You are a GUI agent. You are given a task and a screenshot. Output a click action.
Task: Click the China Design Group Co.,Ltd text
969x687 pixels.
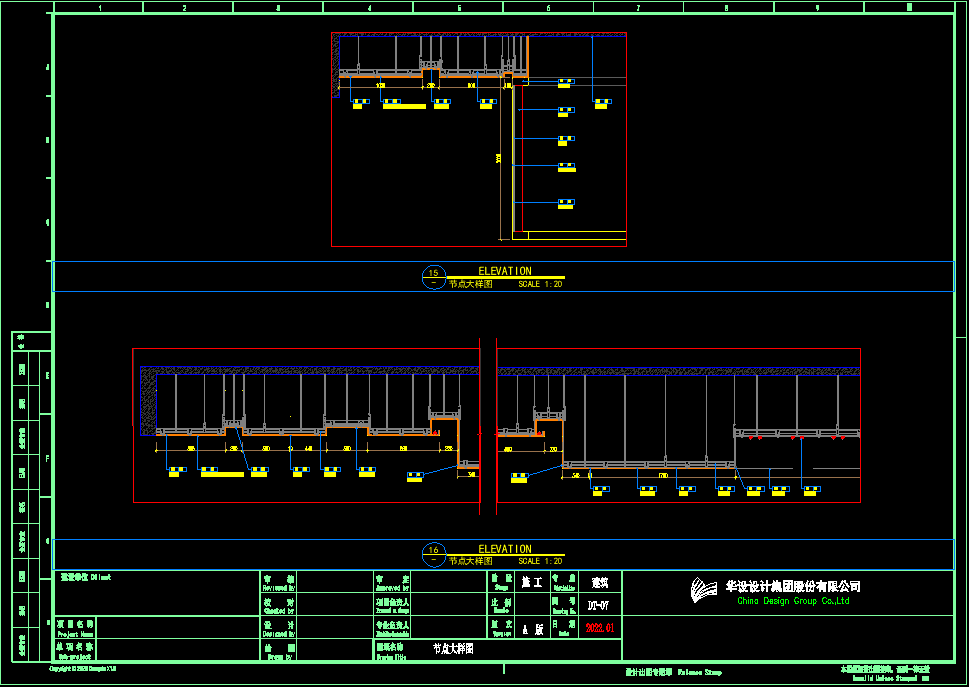point(793,601)
